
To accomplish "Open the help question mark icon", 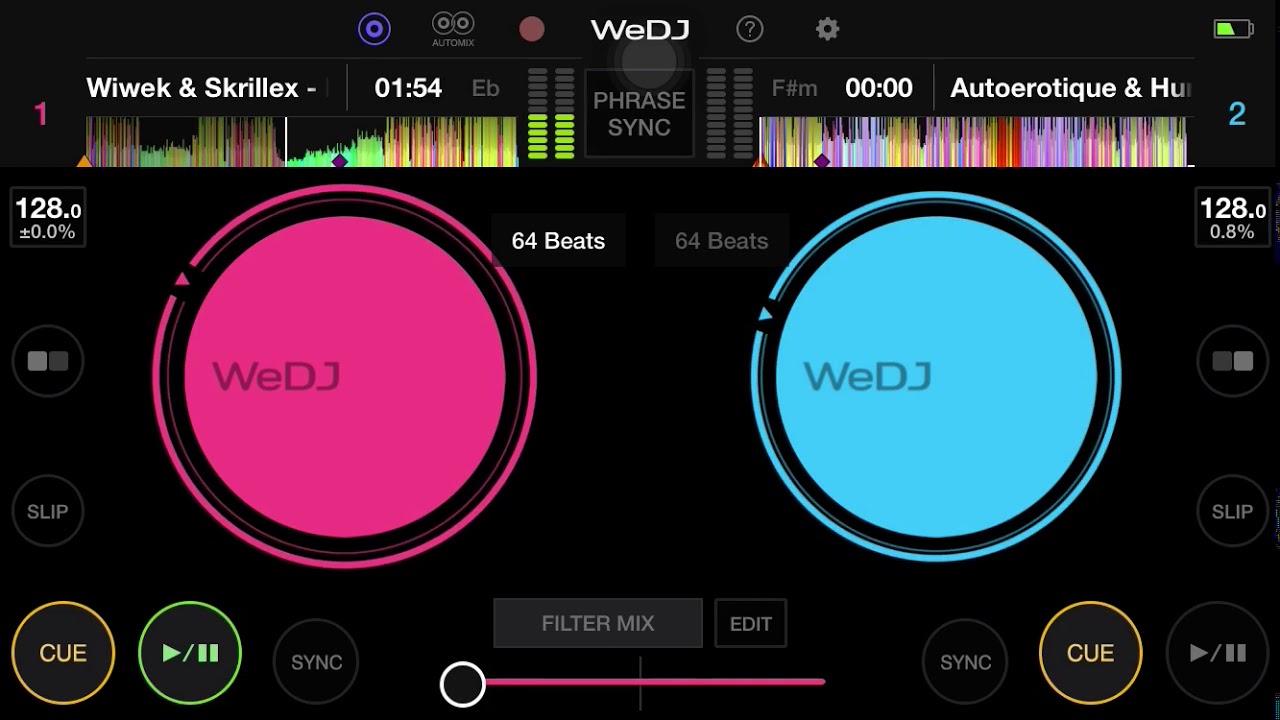I will tap(750, 29).
